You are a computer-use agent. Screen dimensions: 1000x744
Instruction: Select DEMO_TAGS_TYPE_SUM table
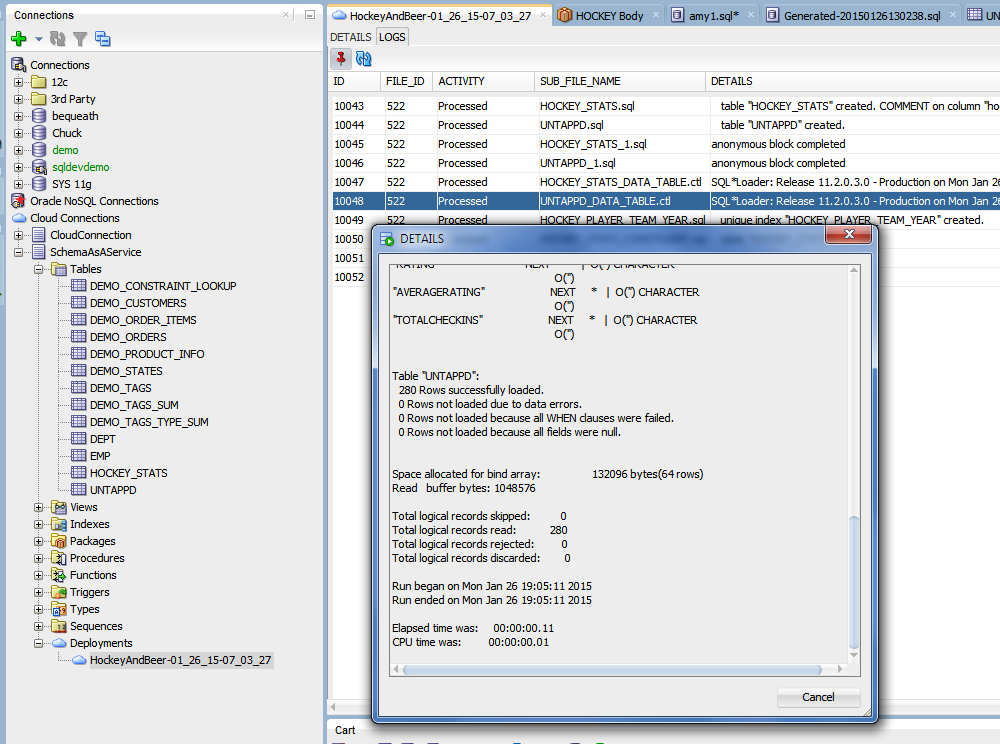[149, 422]
